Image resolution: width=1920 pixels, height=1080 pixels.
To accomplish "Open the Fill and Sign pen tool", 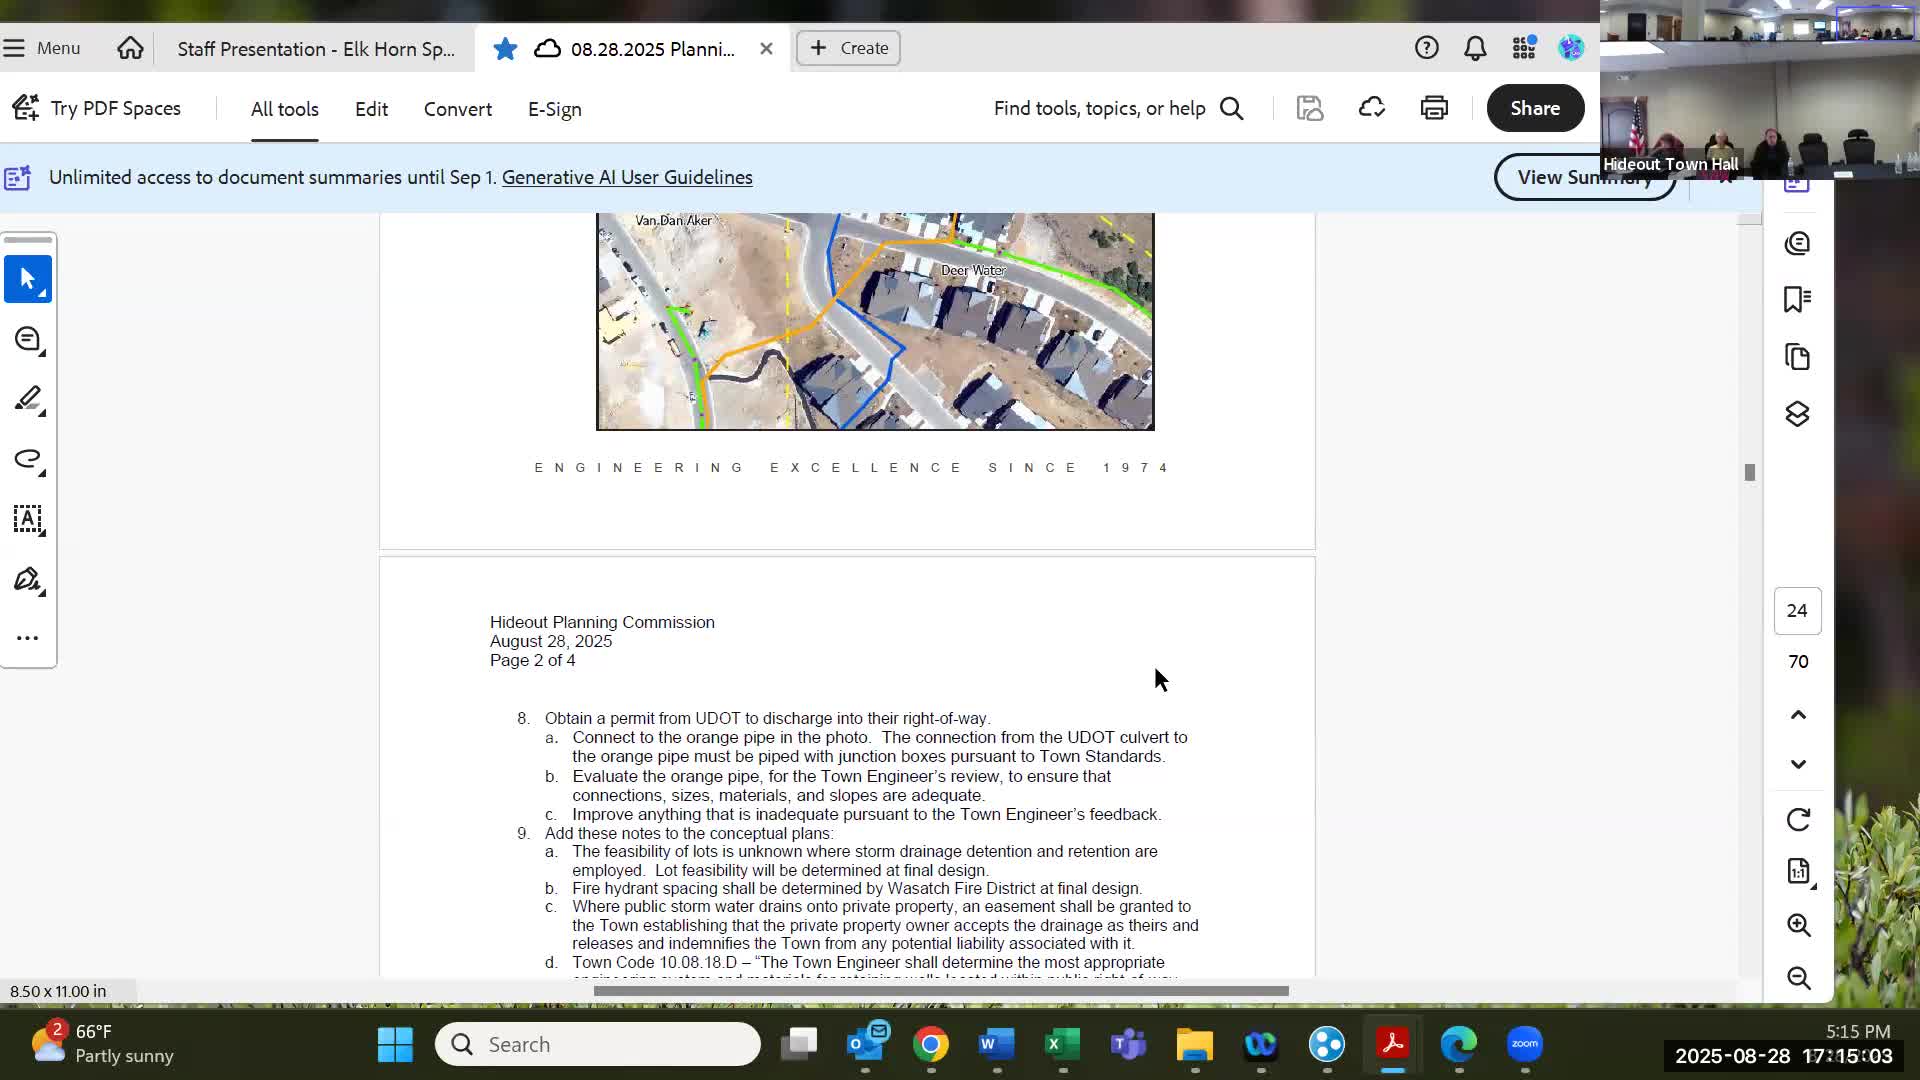I will 28,580.
